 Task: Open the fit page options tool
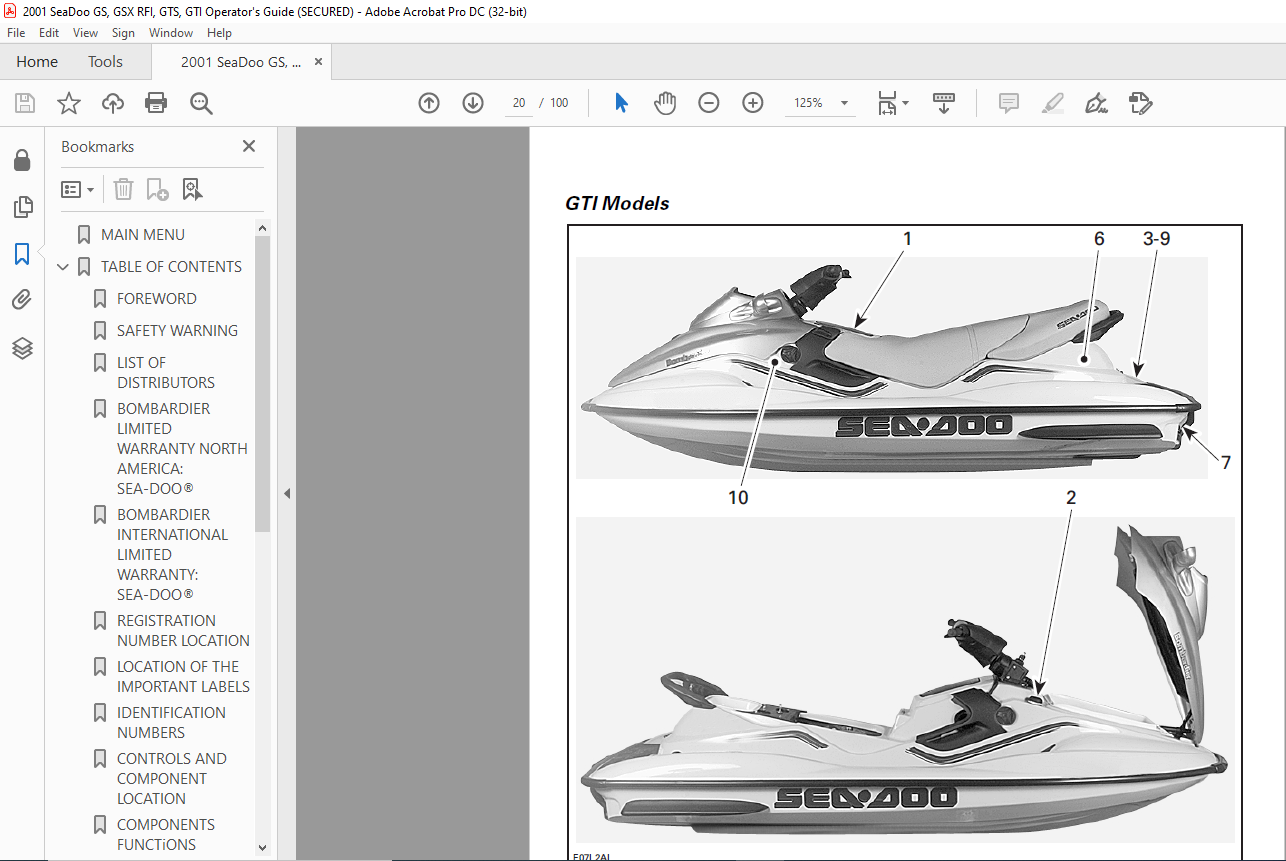click(892, 103)
